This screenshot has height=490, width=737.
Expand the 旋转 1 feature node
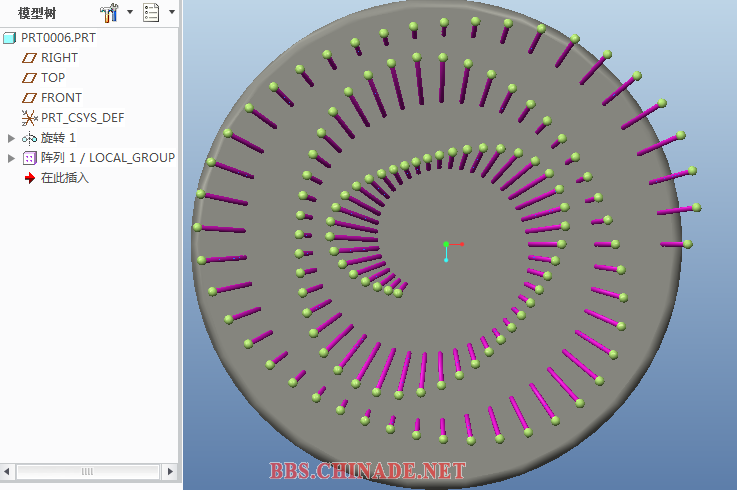tap(11, 138)
